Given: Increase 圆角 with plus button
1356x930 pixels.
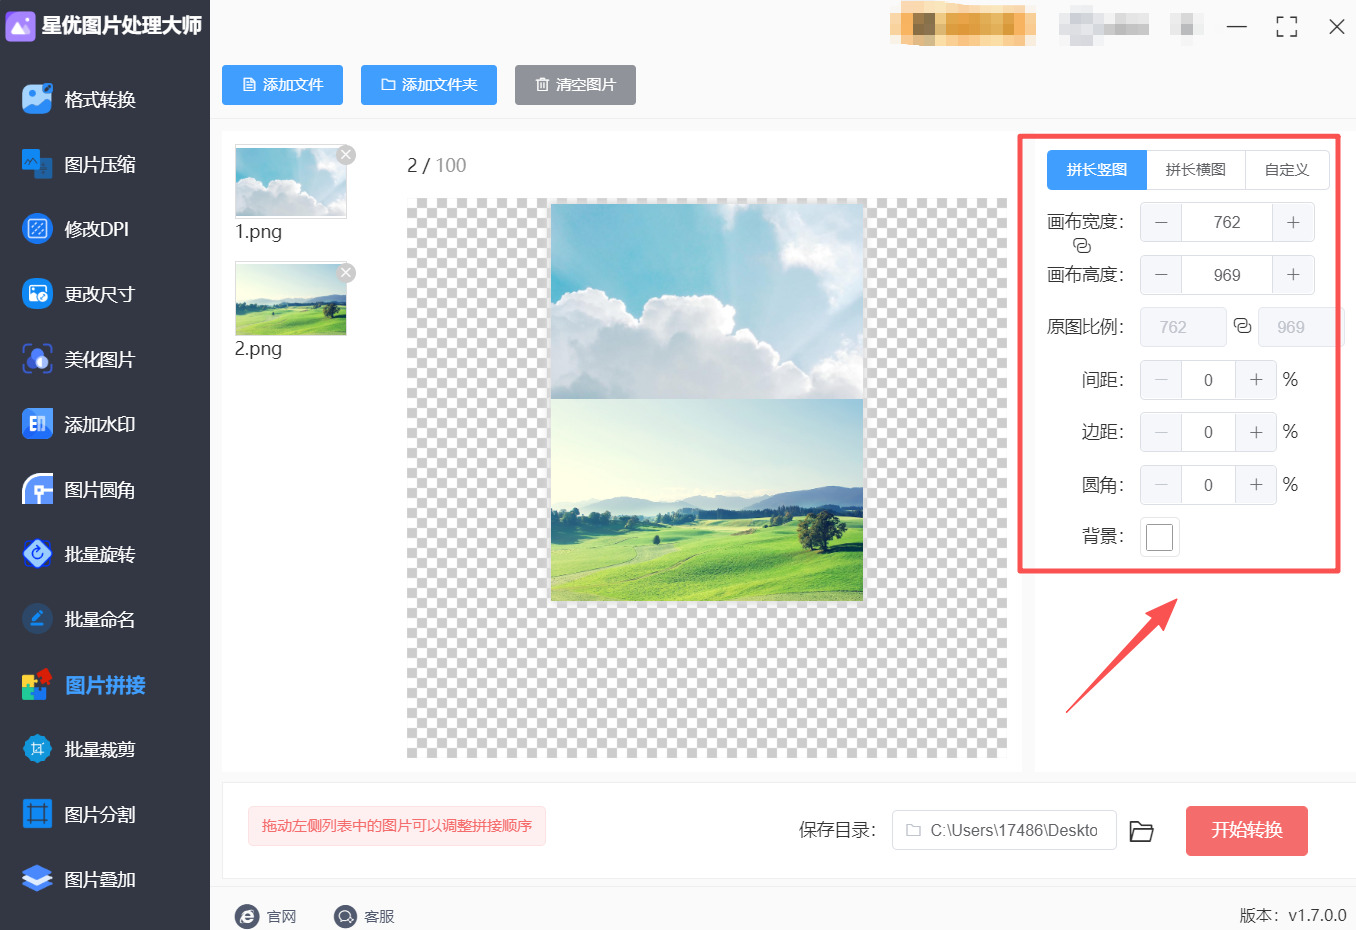Looking at the screenshot, I should tap(1256, 485).
